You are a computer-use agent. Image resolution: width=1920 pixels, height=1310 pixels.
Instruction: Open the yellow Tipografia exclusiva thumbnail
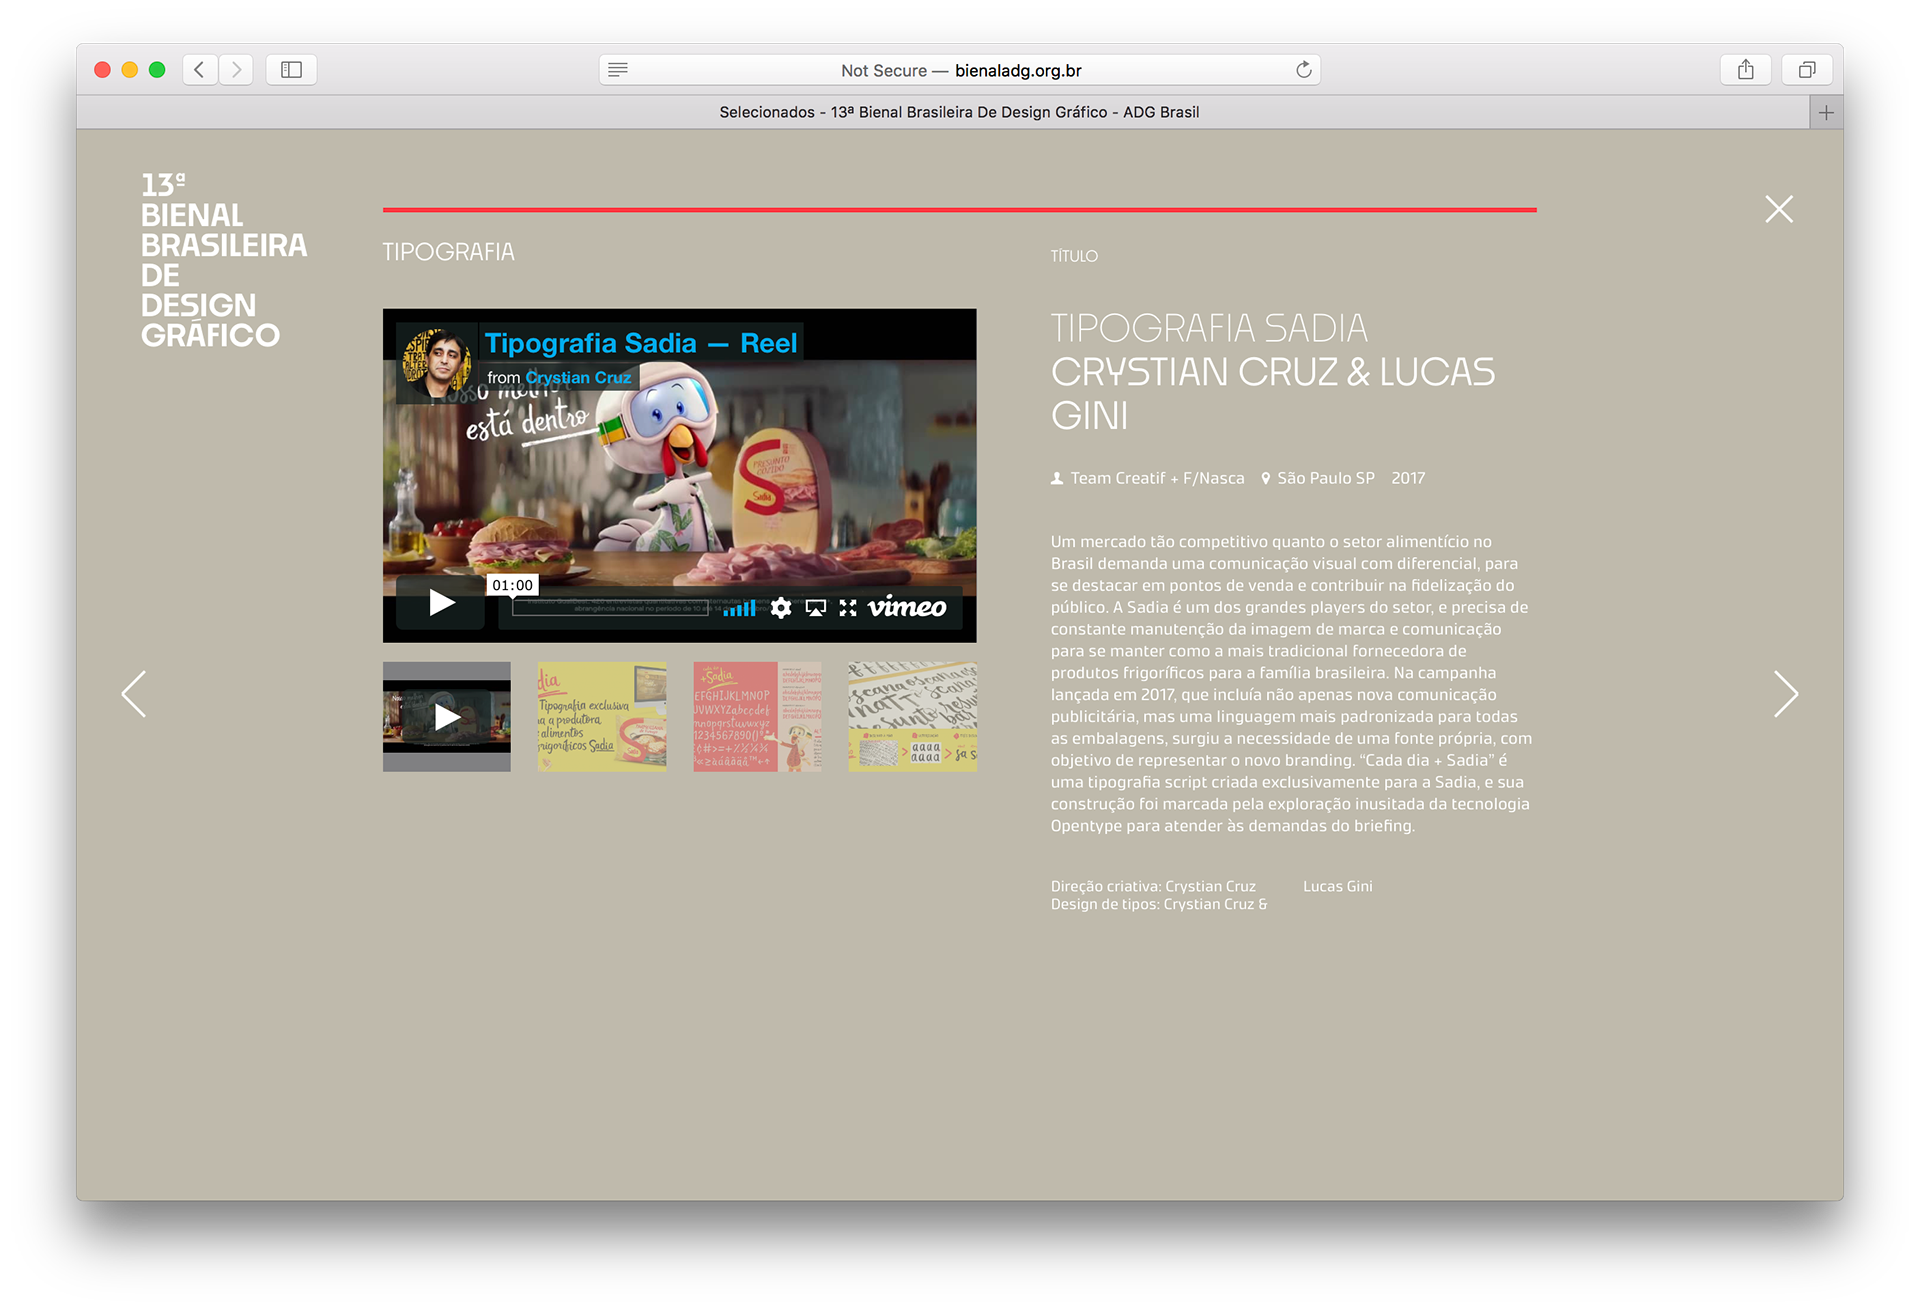[602, 716]
